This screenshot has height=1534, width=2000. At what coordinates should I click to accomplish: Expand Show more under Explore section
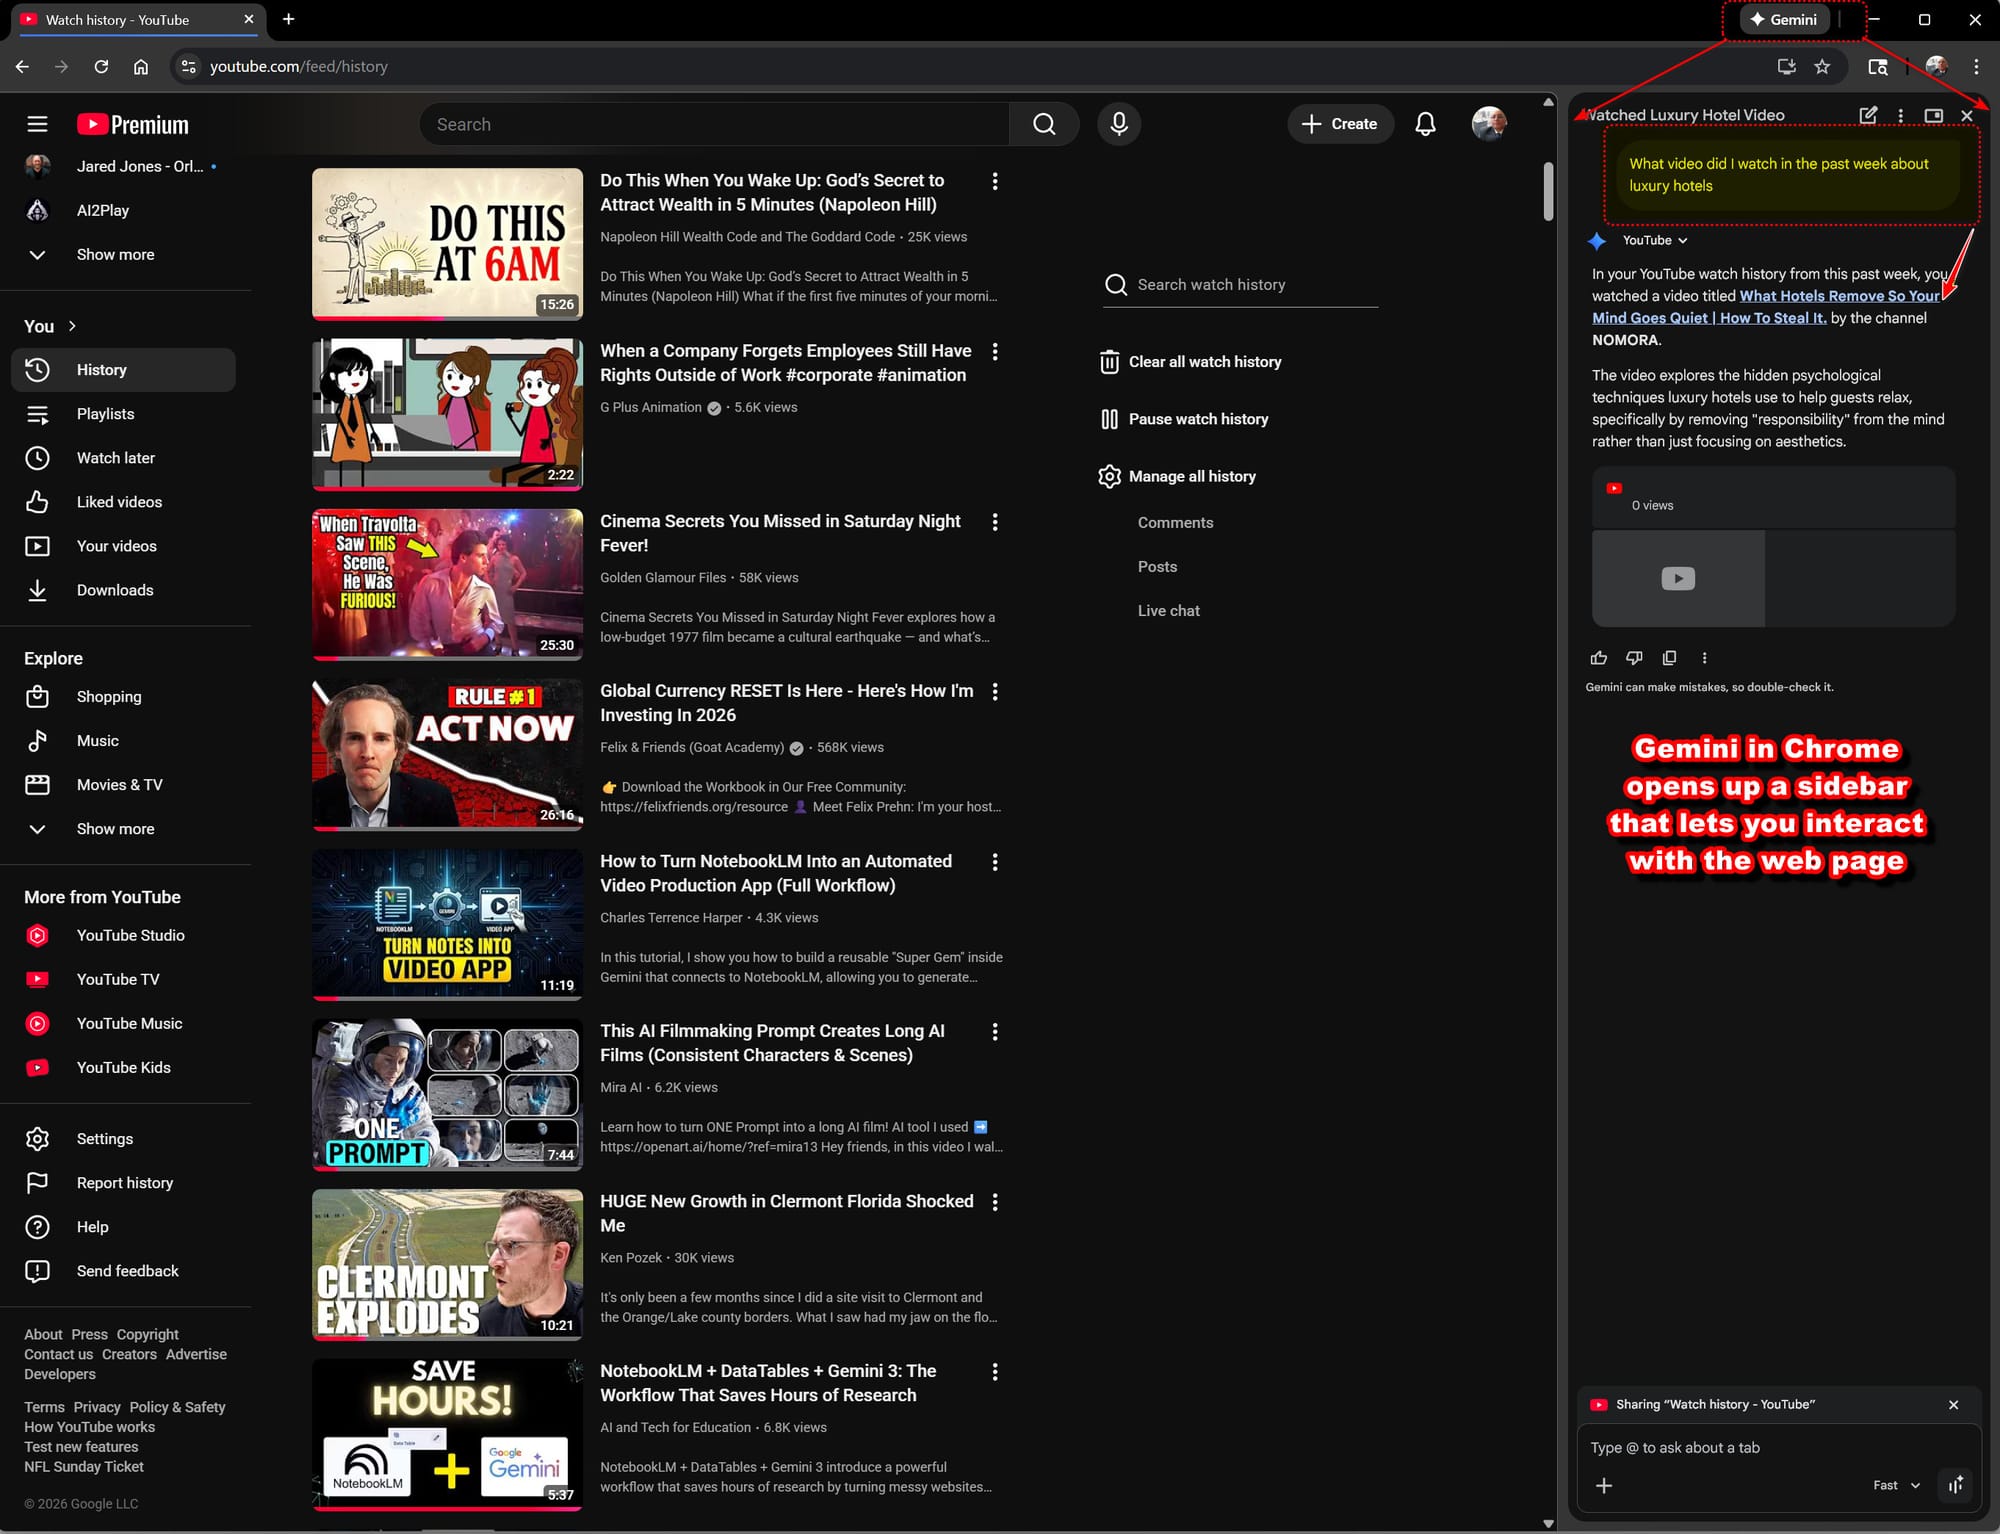tap(115, 829)
